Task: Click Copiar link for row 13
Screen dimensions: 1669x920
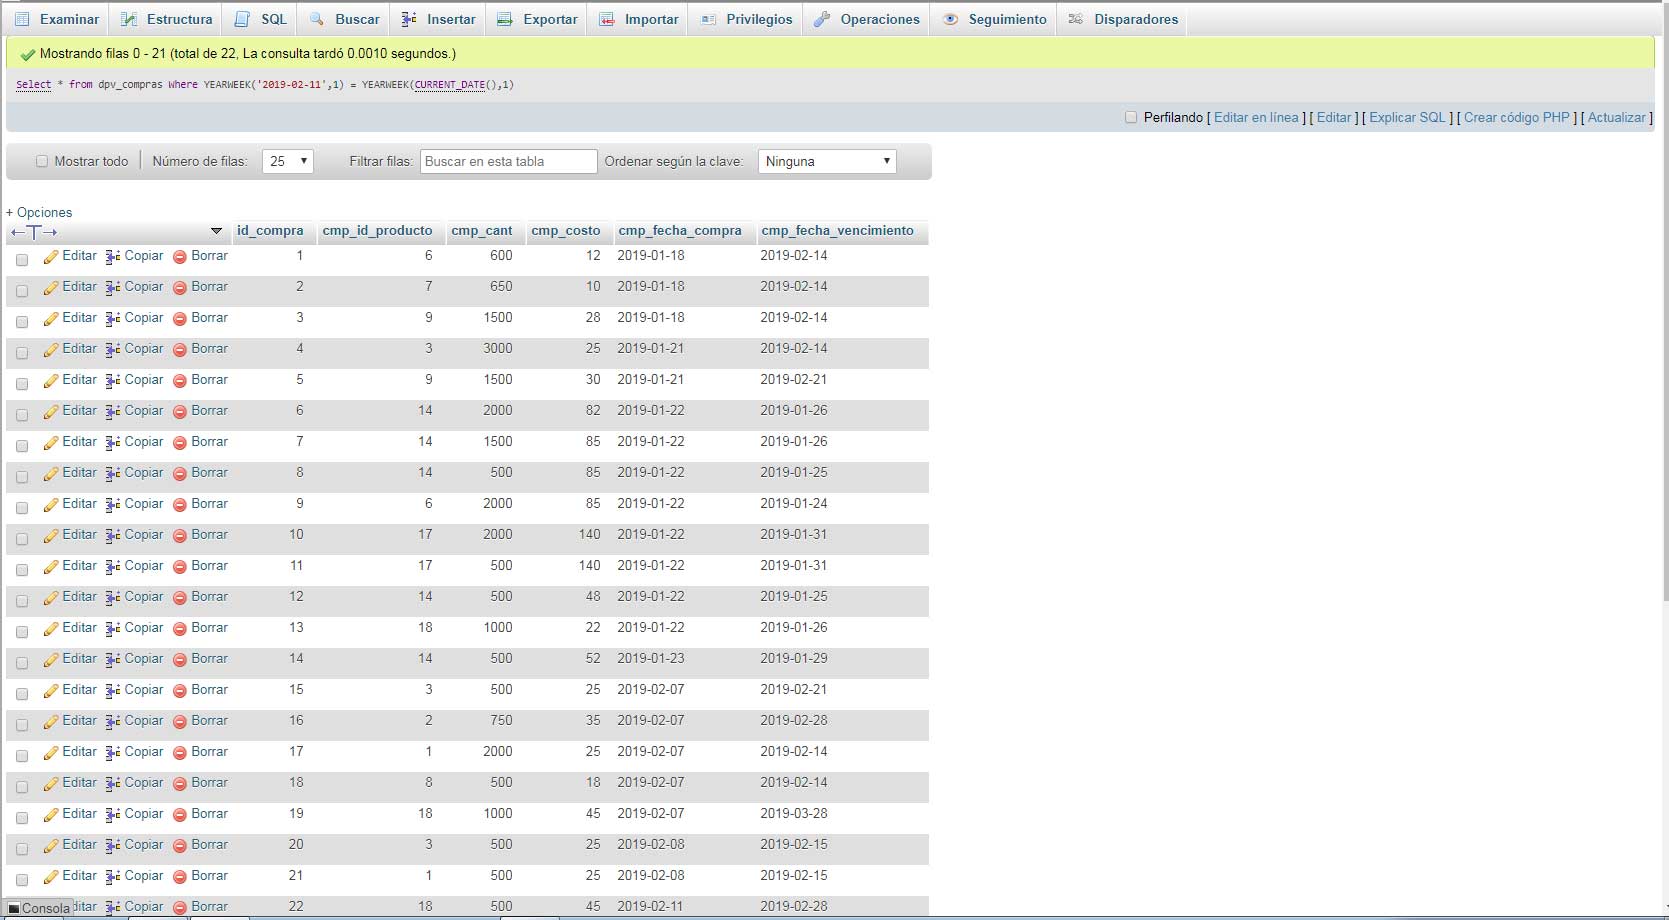Action: [143, 627]
